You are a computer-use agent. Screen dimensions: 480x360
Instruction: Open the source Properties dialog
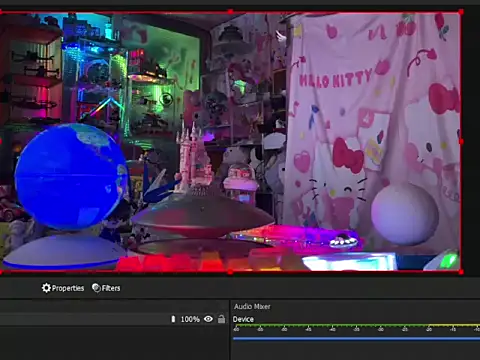63,288
